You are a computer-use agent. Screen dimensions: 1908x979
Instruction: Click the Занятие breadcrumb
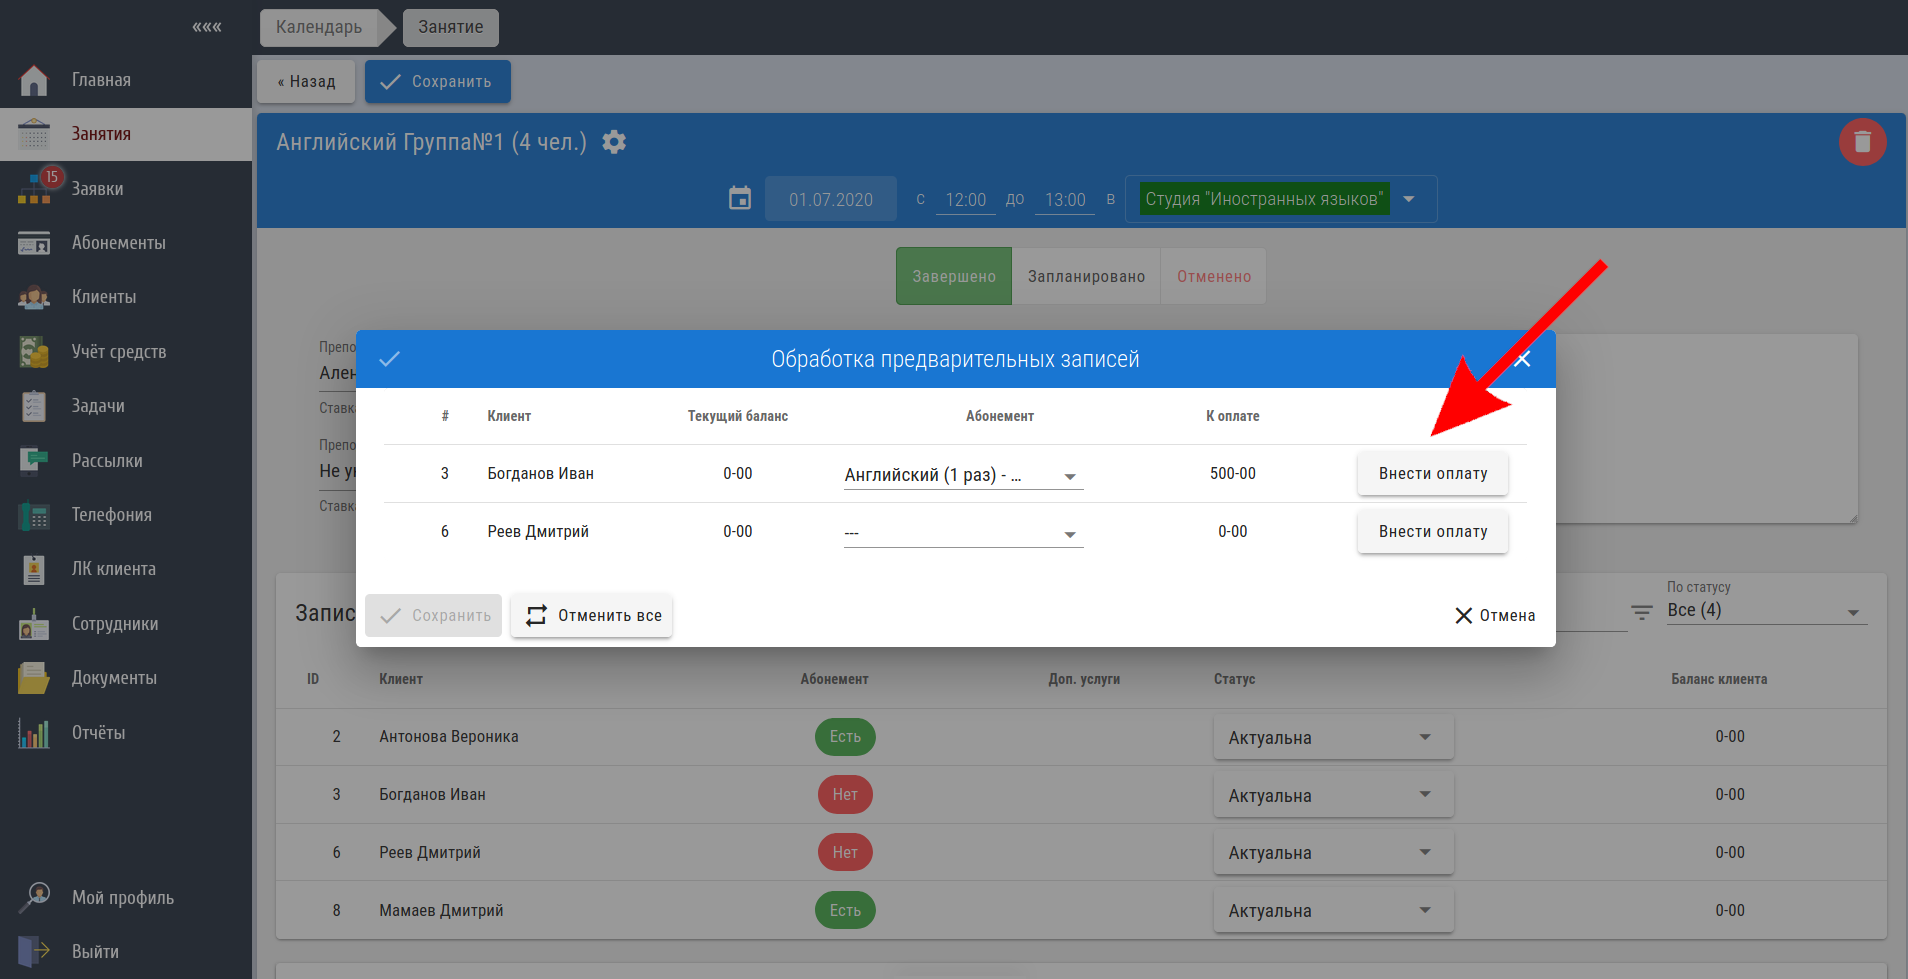coord(451,27)
